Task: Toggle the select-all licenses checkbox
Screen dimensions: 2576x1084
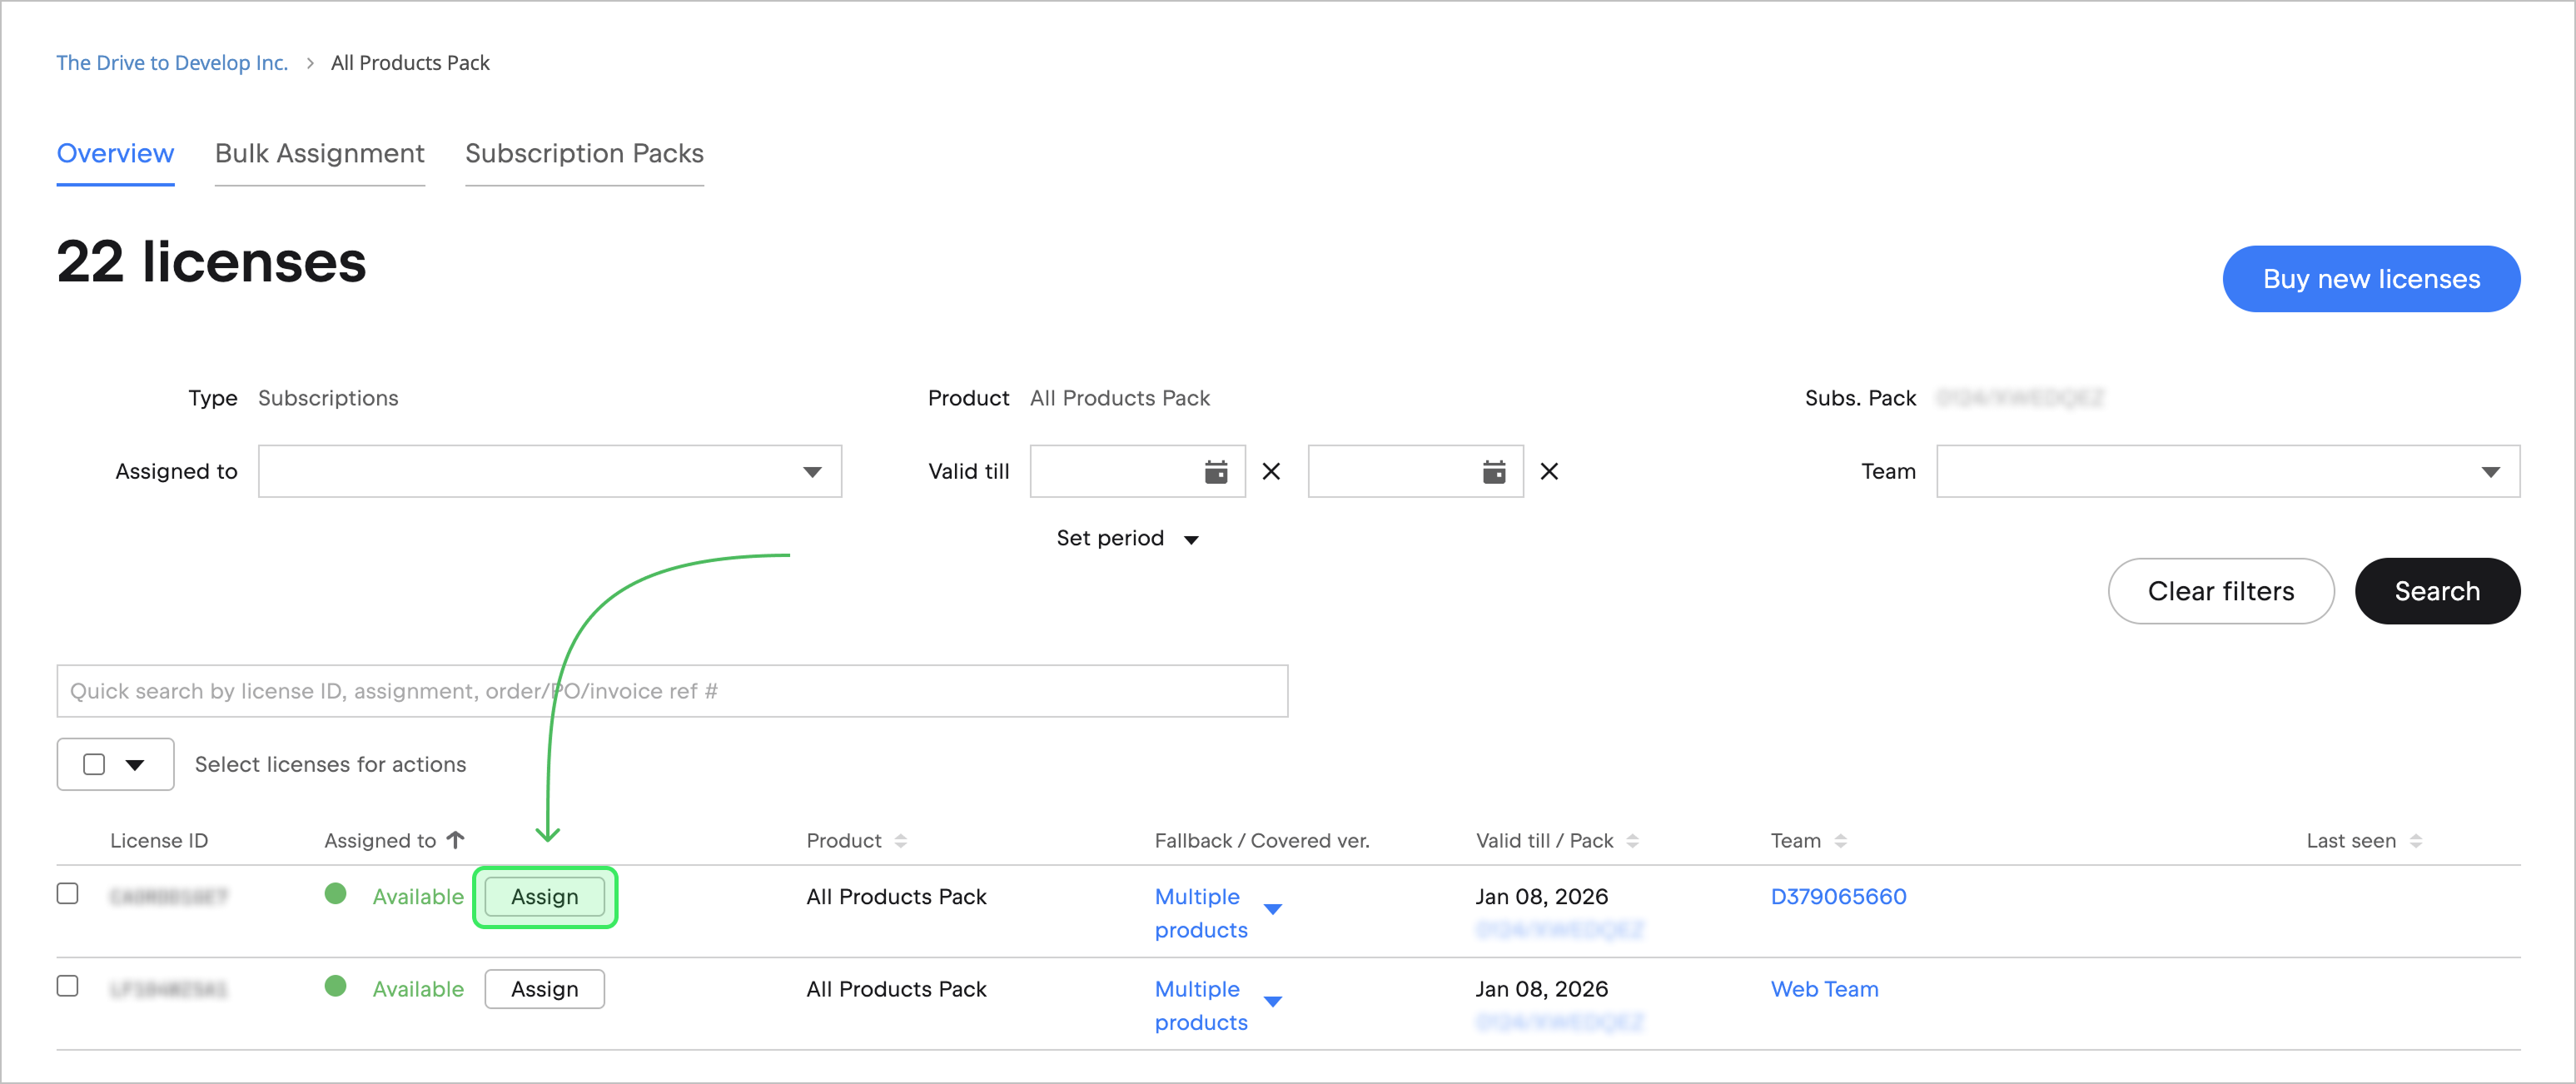Action: 94,764
